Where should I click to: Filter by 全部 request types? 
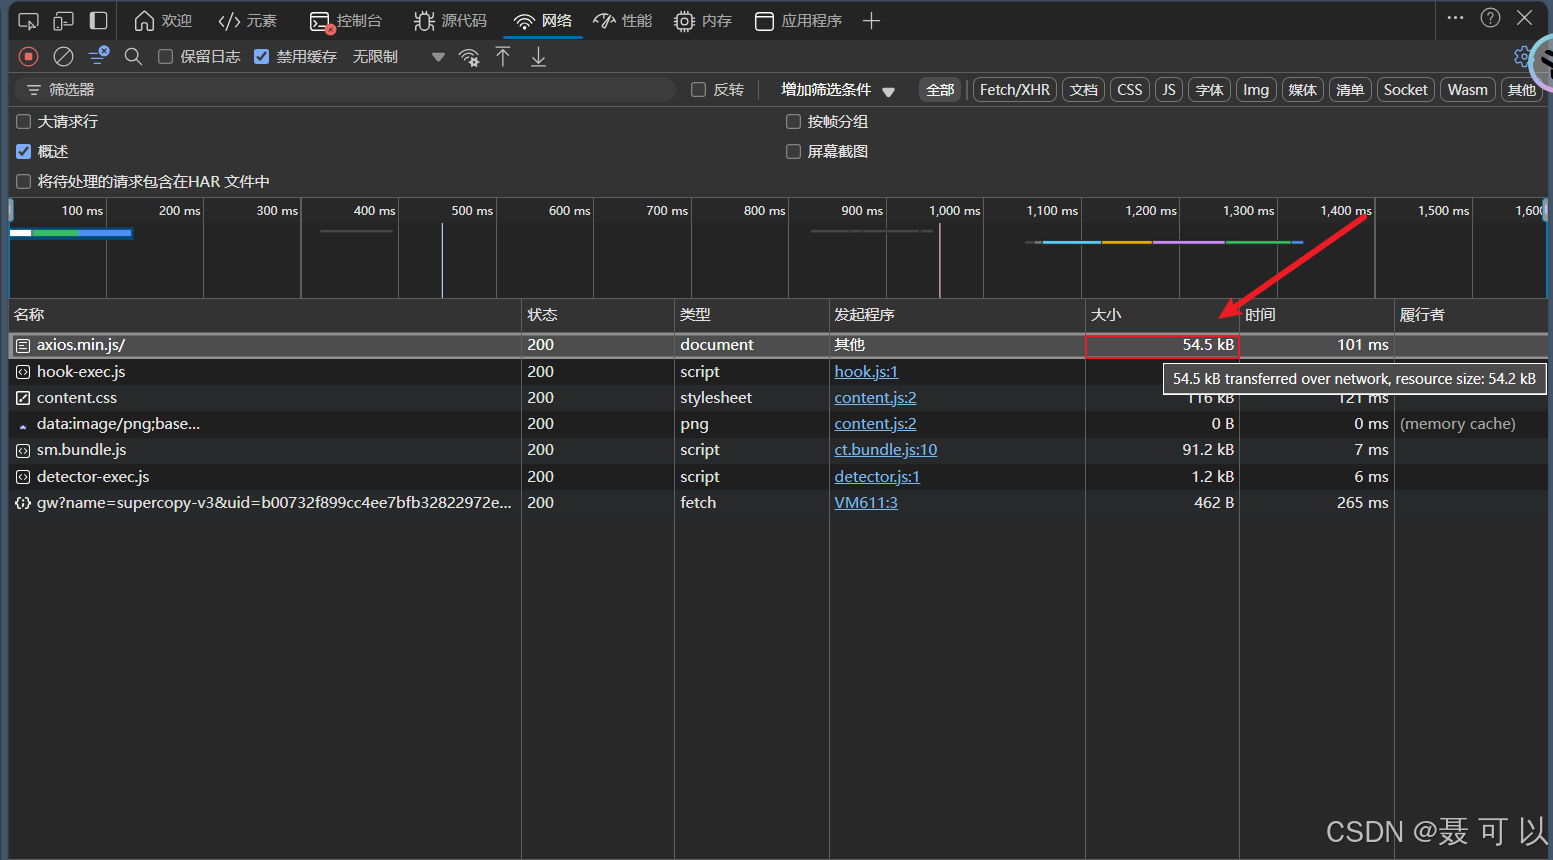point(940,90)
